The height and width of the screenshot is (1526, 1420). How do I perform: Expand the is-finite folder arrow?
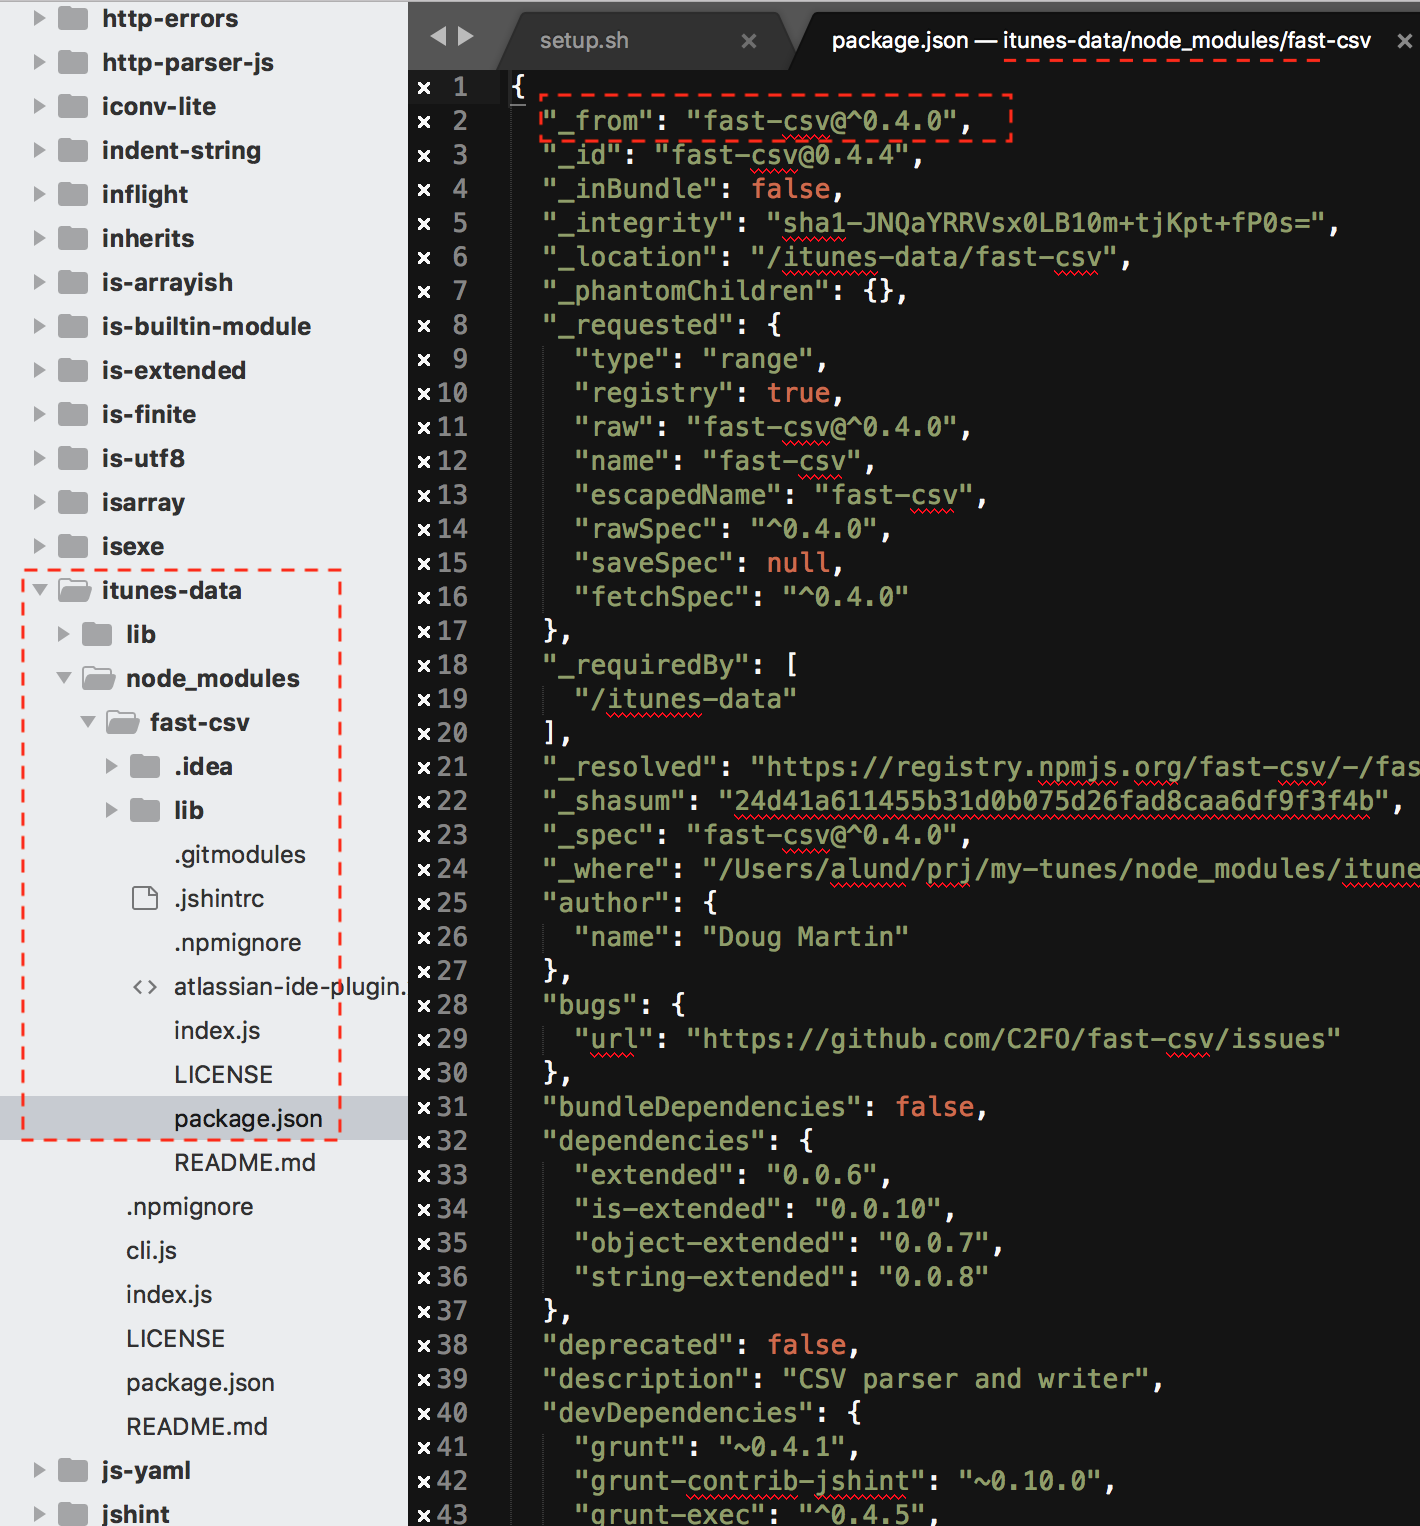coord(39,414)
